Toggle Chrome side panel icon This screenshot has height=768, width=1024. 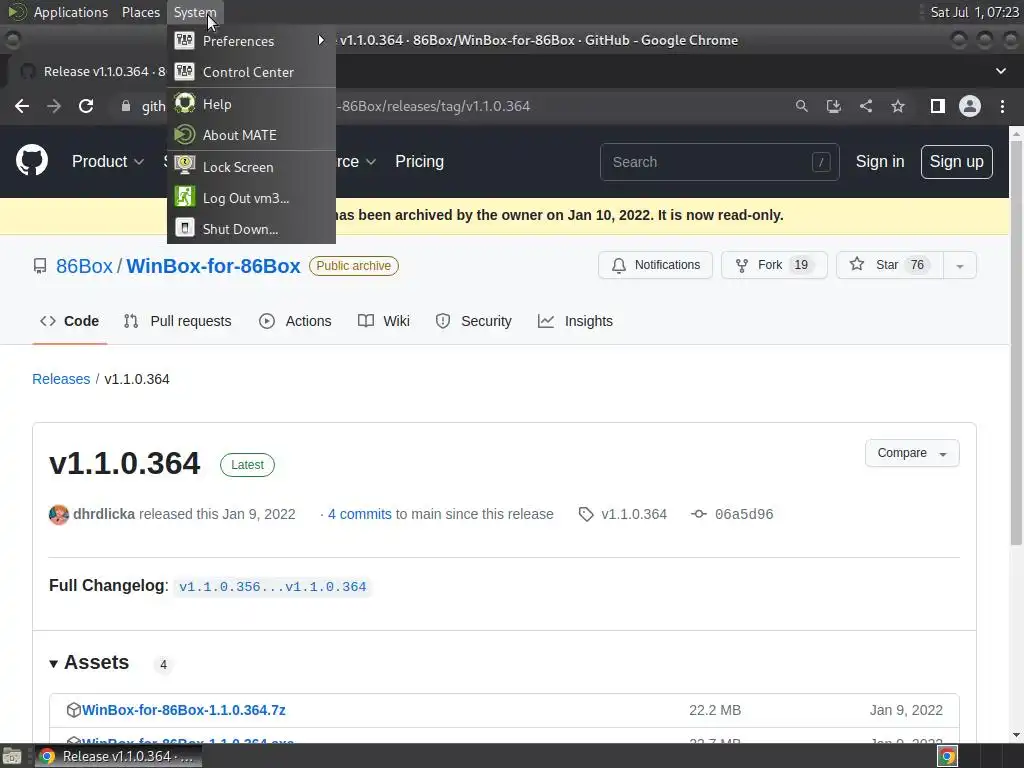point(937,106)
